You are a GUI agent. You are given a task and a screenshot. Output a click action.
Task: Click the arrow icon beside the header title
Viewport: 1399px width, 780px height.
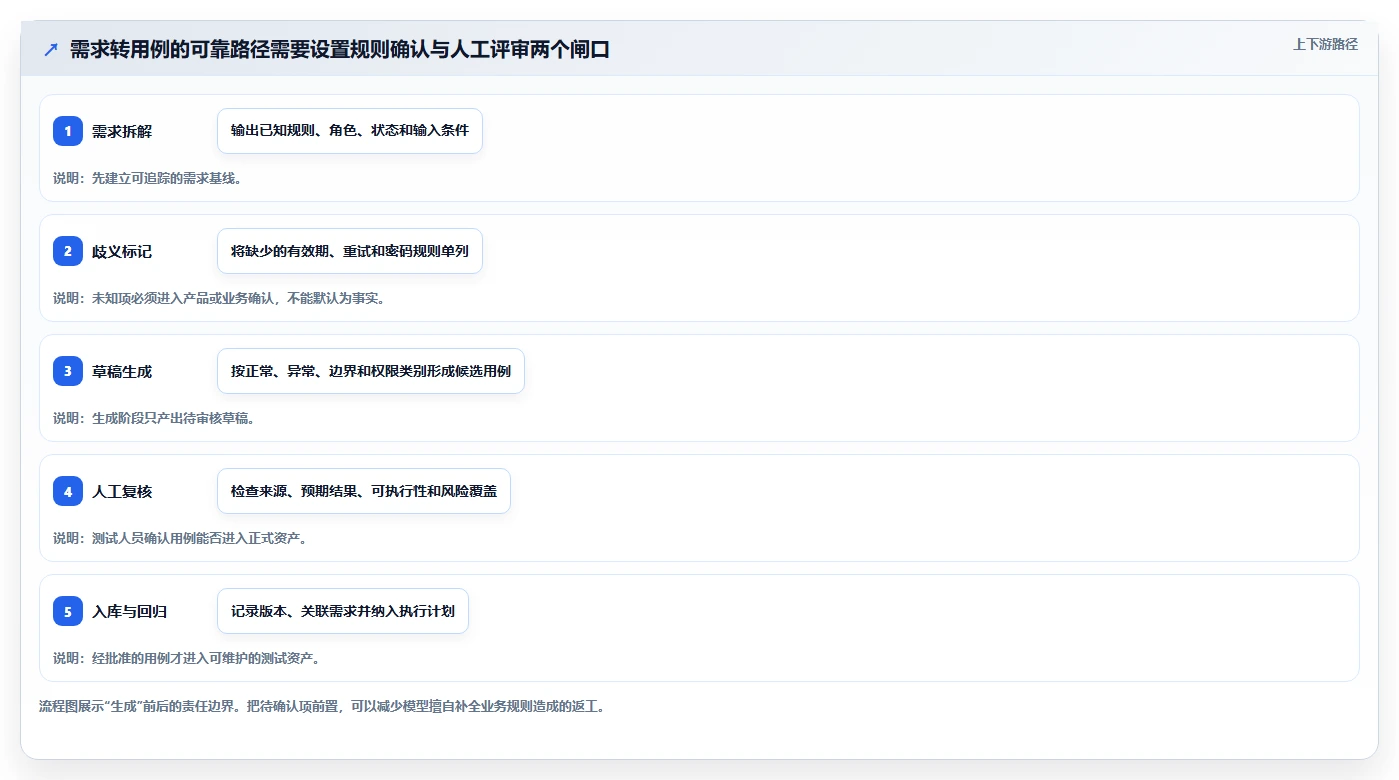[51, 50]
